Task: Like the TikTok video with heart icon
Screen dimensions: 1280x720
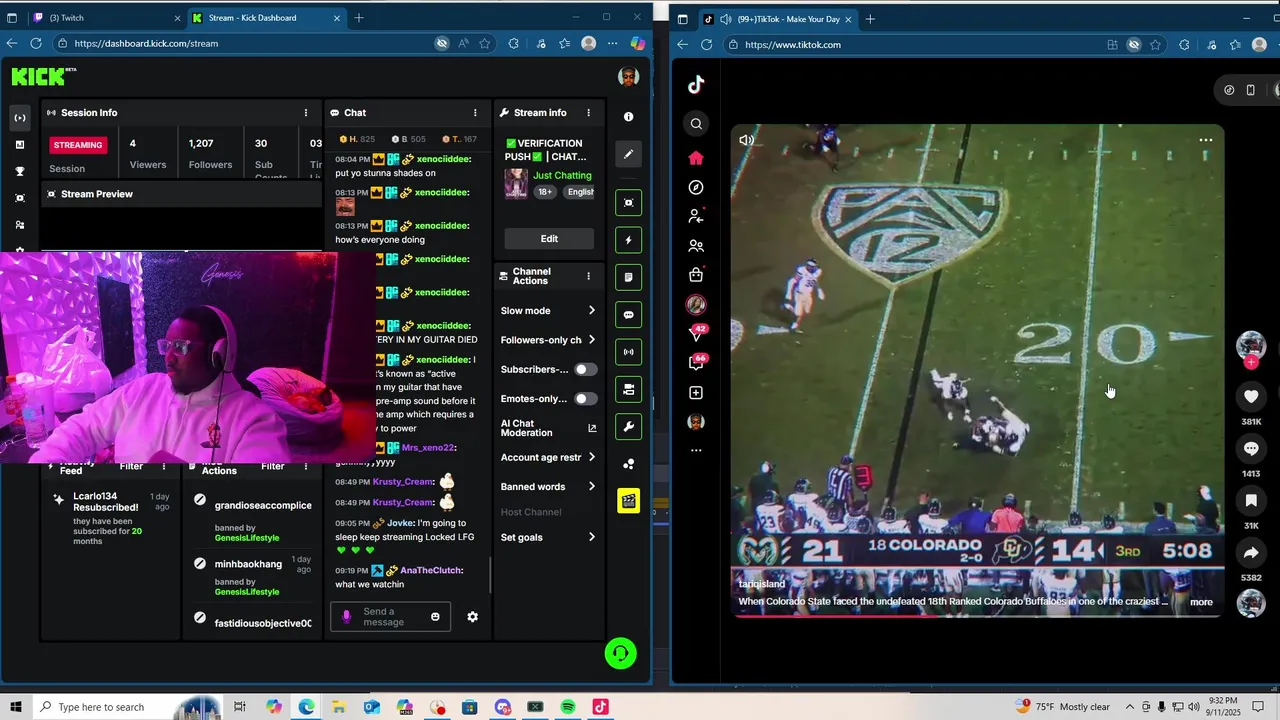Action: point(1251,397)
